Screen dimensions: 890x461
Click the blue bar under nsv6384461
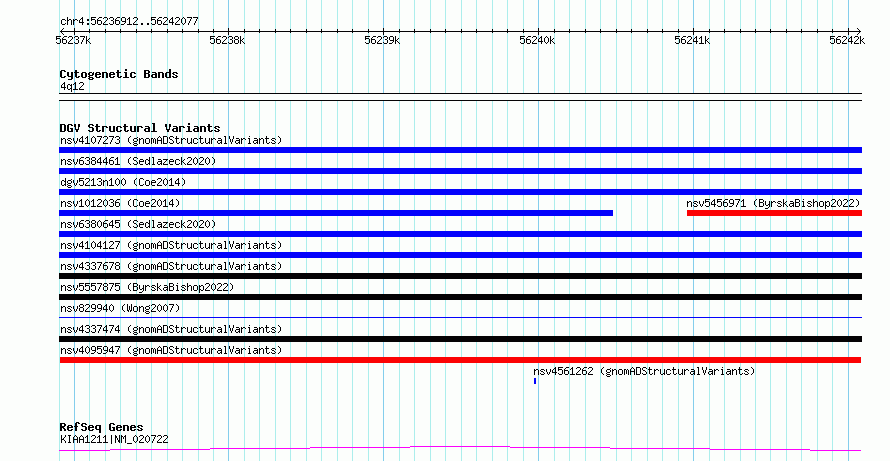click(460, 171)
